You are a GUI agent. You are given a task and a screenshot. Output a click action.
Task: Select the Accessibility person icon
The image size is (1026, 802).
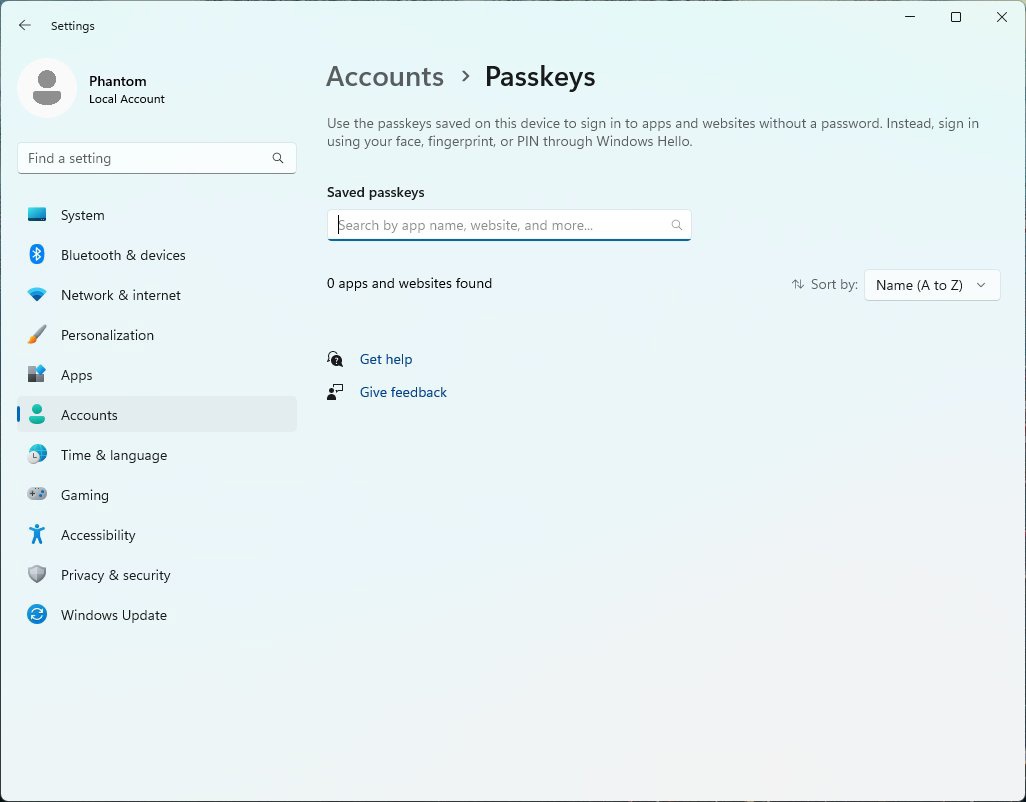point(37,534)
